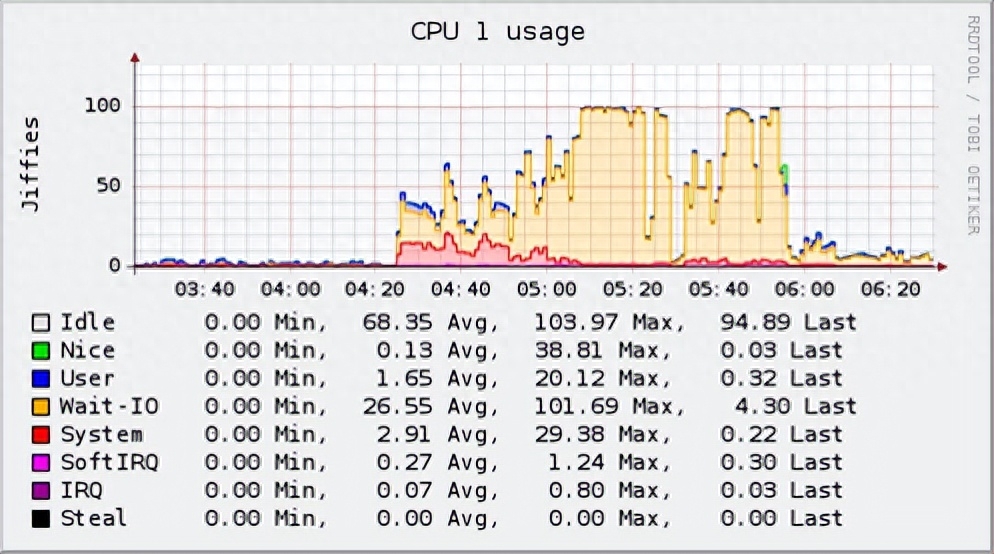The image size is (994, 554).
Task: Select the 05:00 time axis label
Action: coord(547,290)
